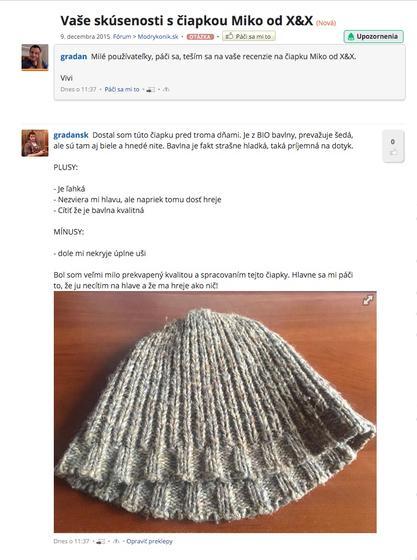
Task: Click the warning report icon below the hat photo
Action: [x=116, y=541]
